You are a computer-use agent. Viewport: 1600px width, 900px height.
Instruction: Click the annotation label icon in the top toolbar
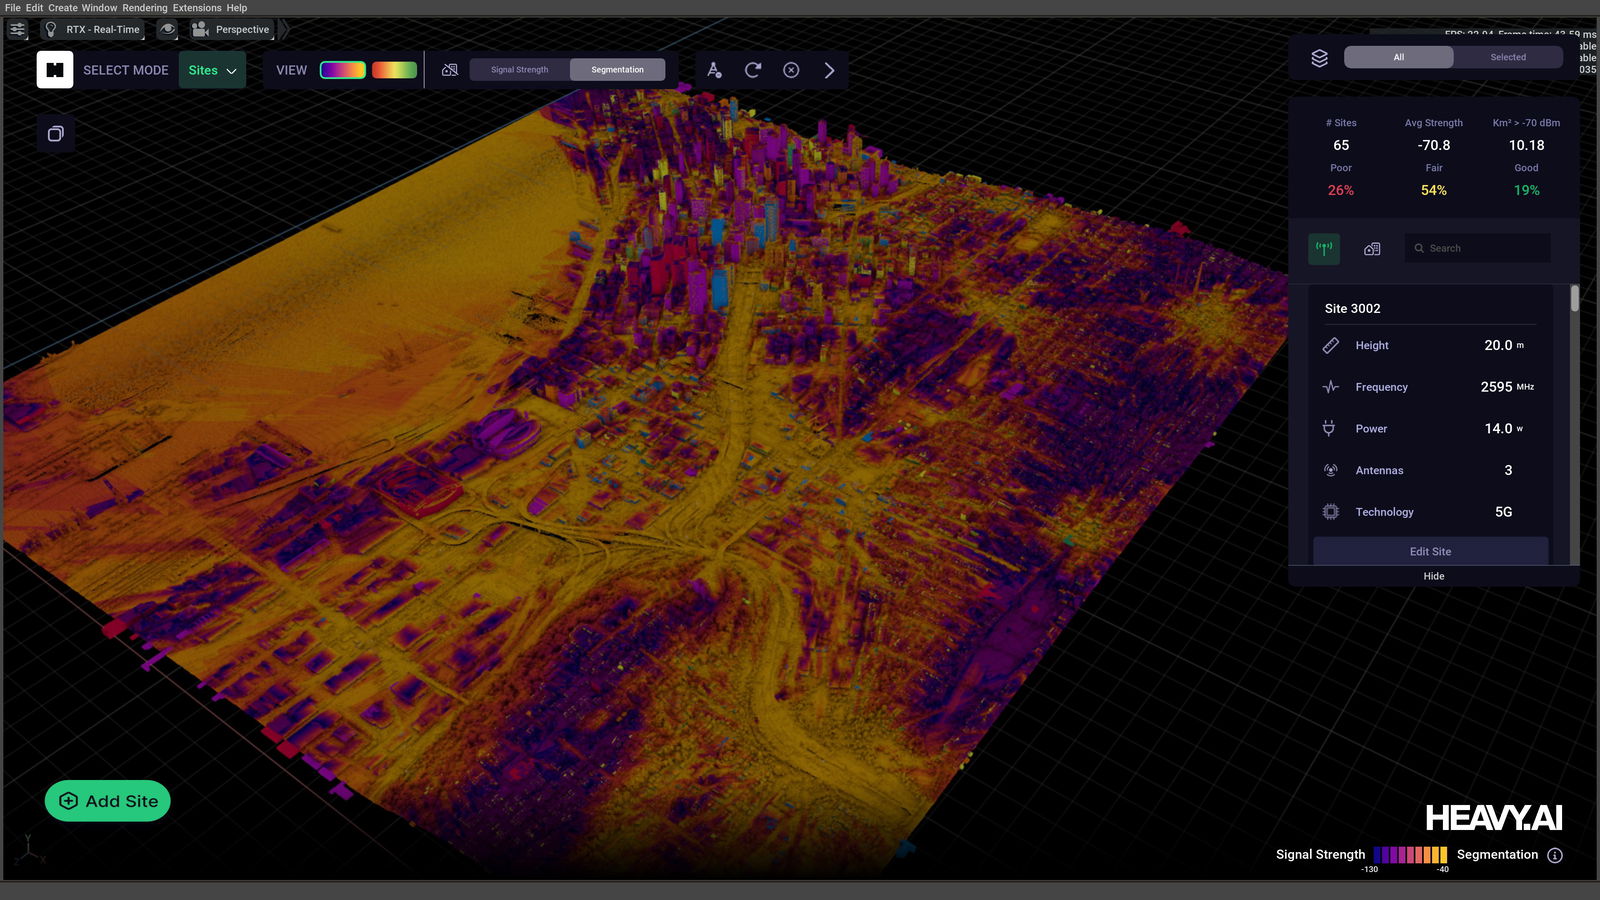(x=714, y=70)
